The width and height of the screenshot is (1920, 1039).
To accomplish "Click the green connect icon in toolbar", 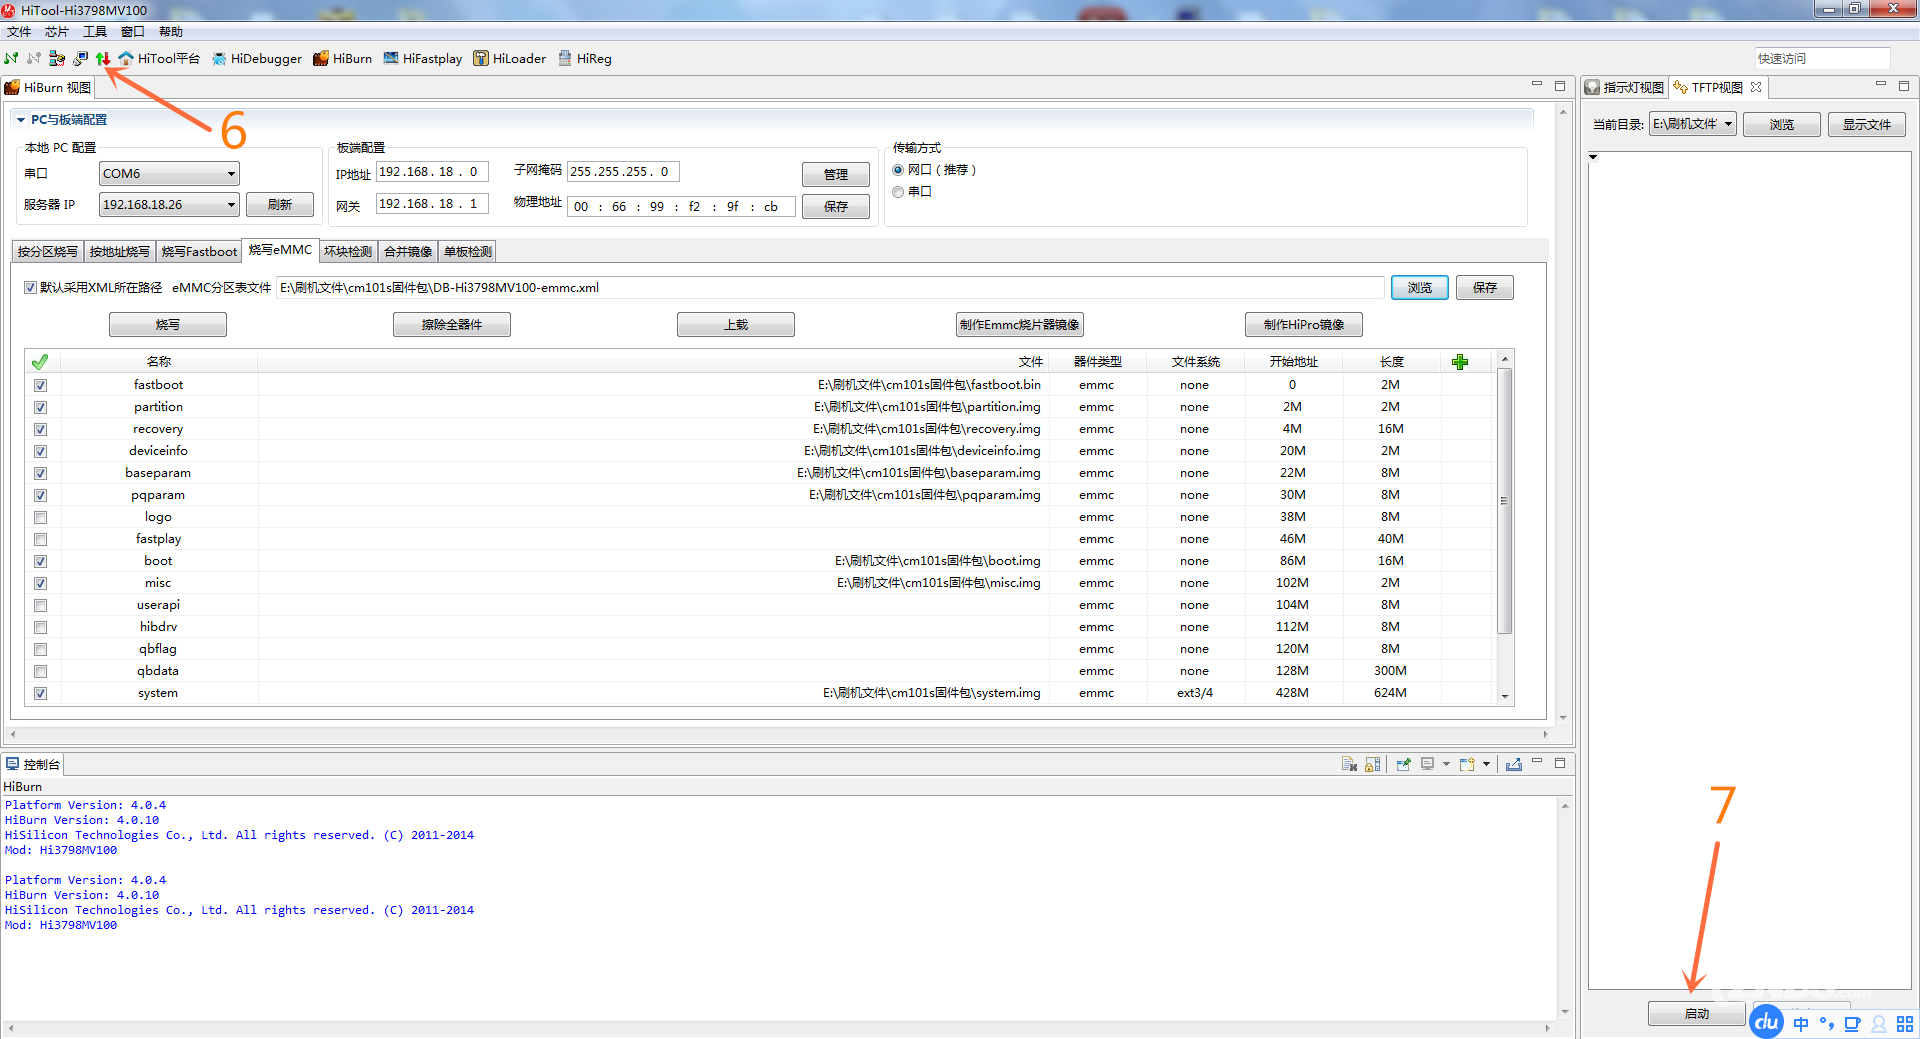I will (x=11, y=58).
